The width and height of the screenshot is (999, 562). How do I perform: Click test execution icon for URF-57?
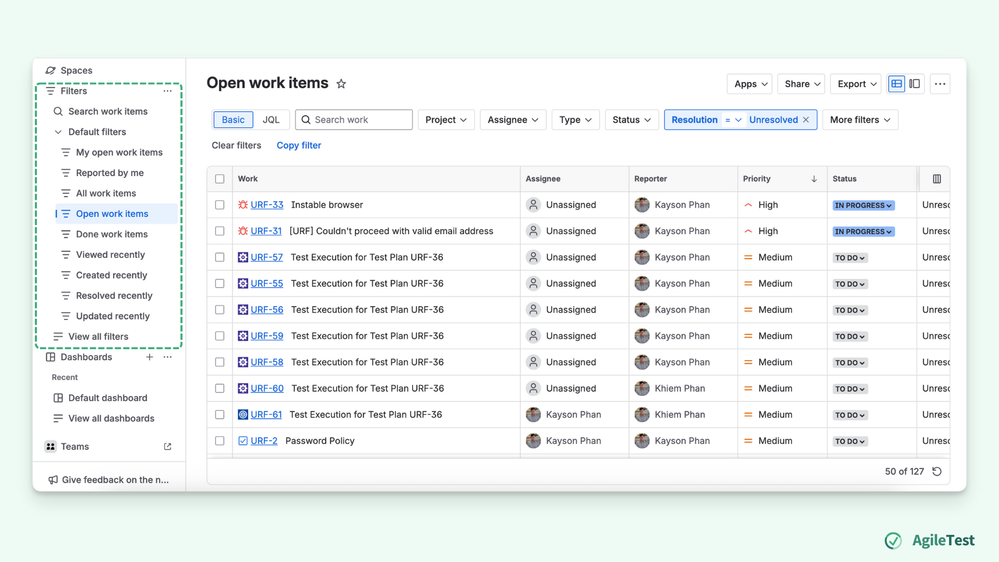(243, 257)
